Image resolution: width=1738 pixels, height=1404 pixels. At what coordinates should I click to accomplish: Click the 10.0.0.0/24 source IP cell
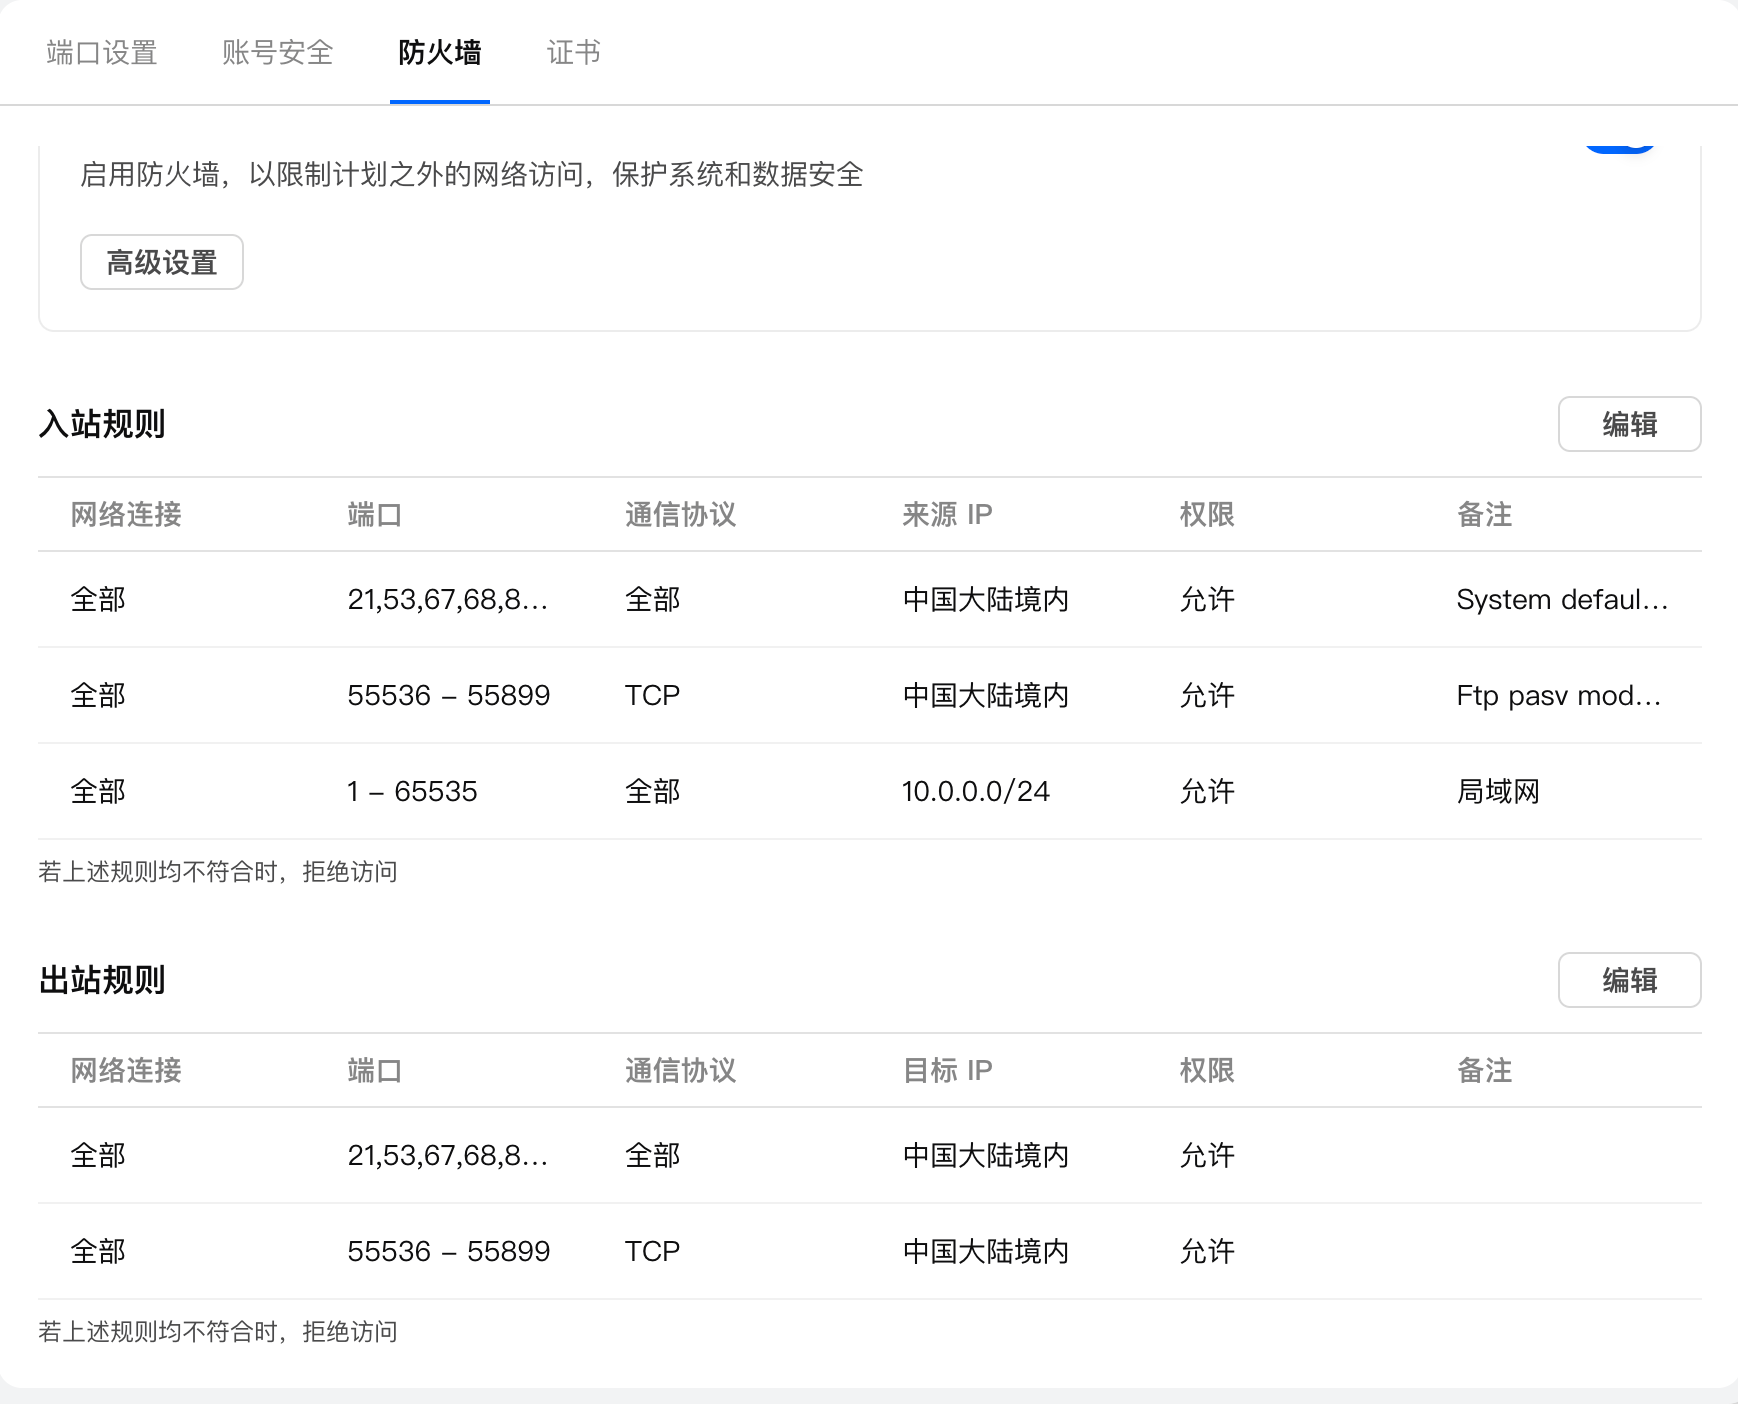coord(975,792)
